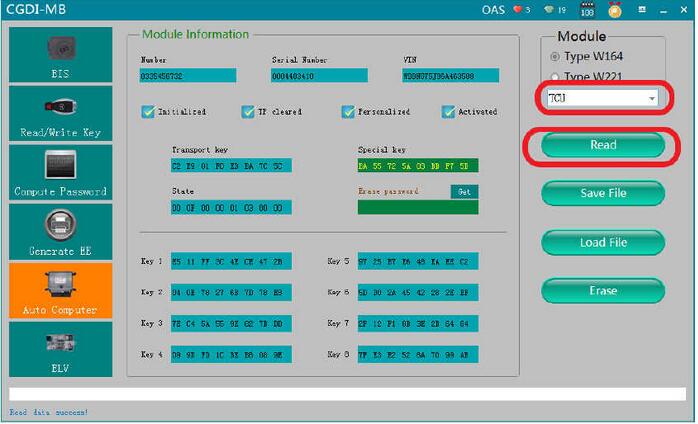Click the Load File button

pyautogui.click(x=603, y=243)
